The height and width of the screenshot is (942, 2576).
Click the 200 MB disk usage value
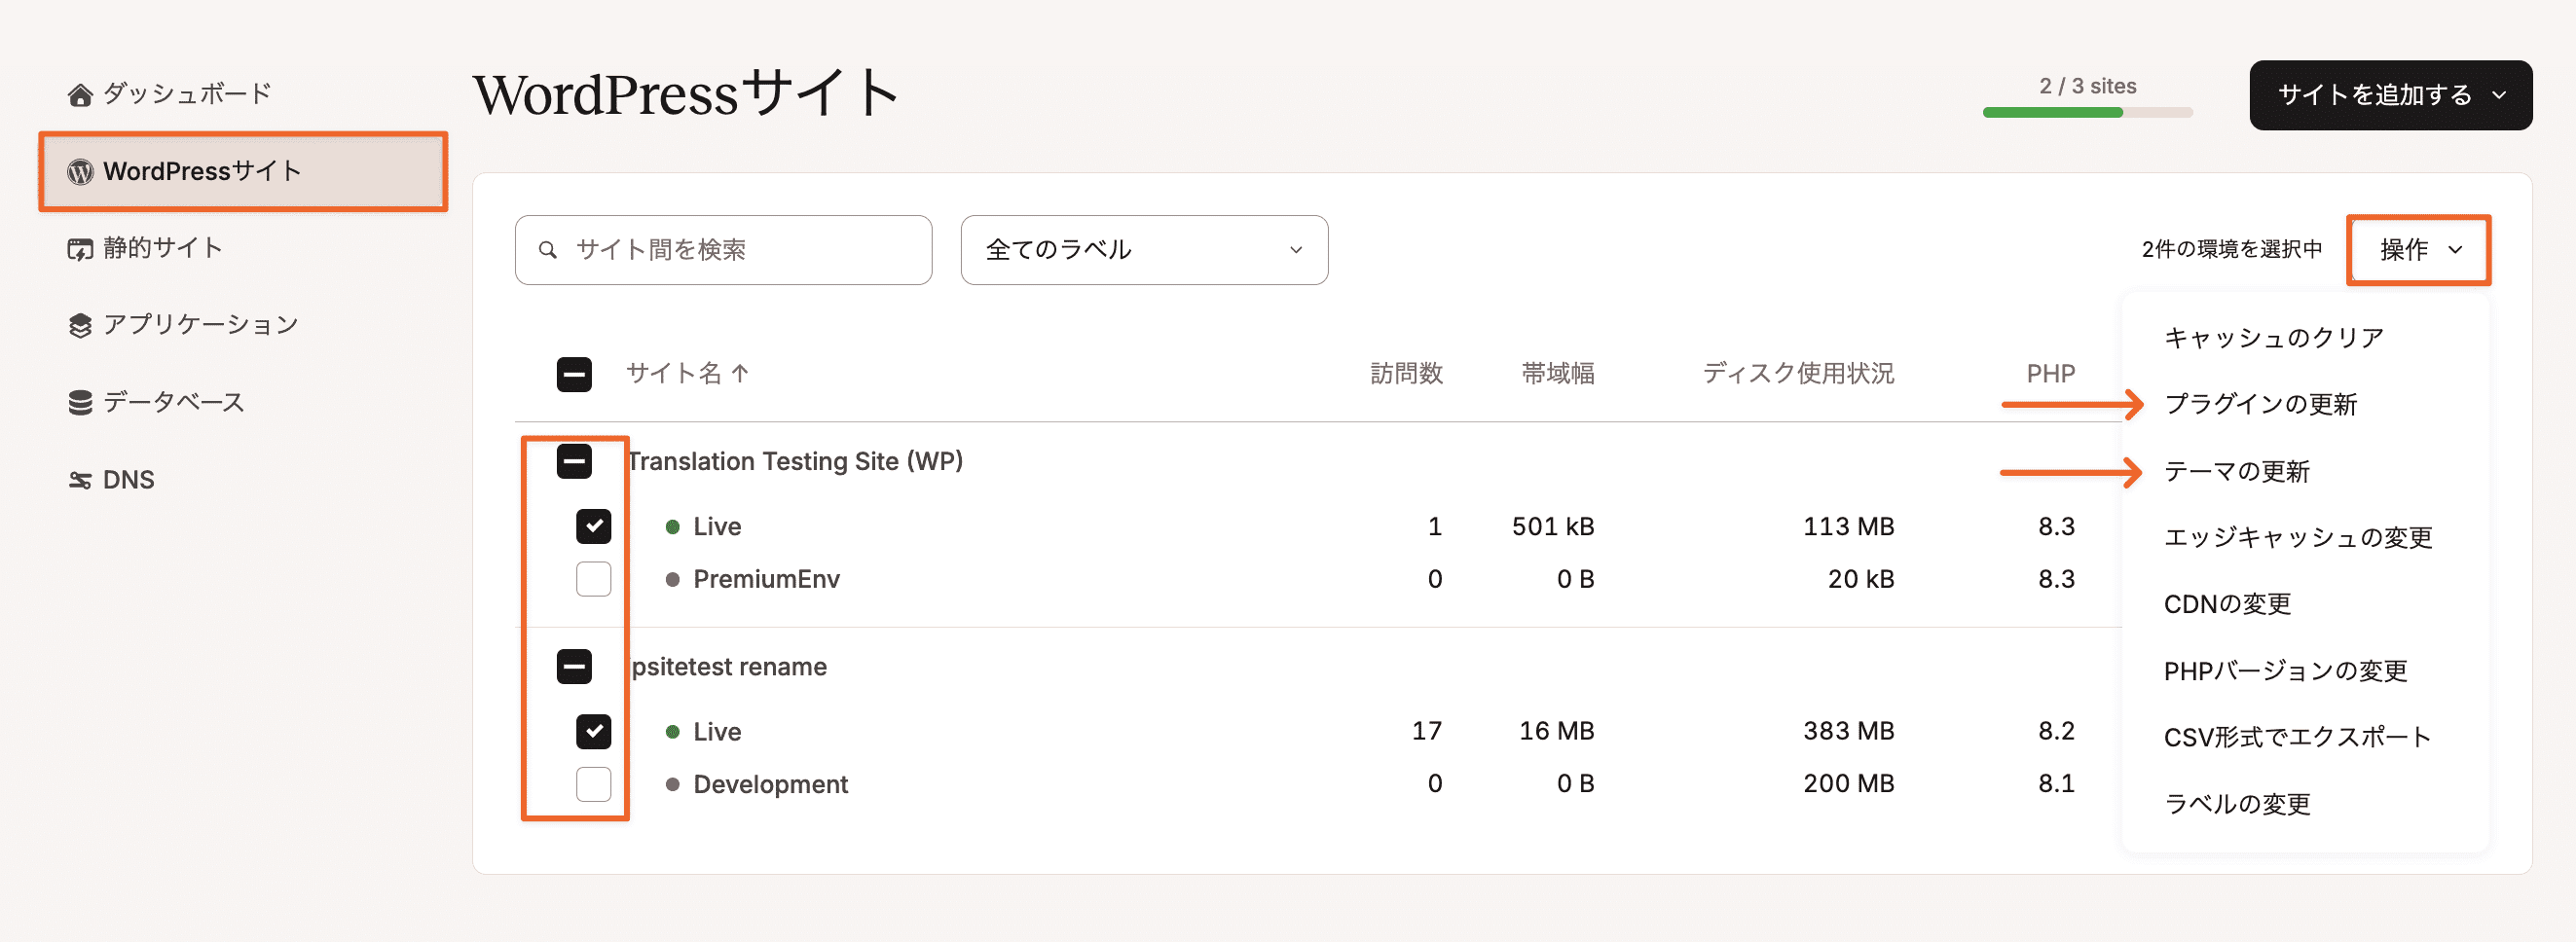click(1848, 784)
